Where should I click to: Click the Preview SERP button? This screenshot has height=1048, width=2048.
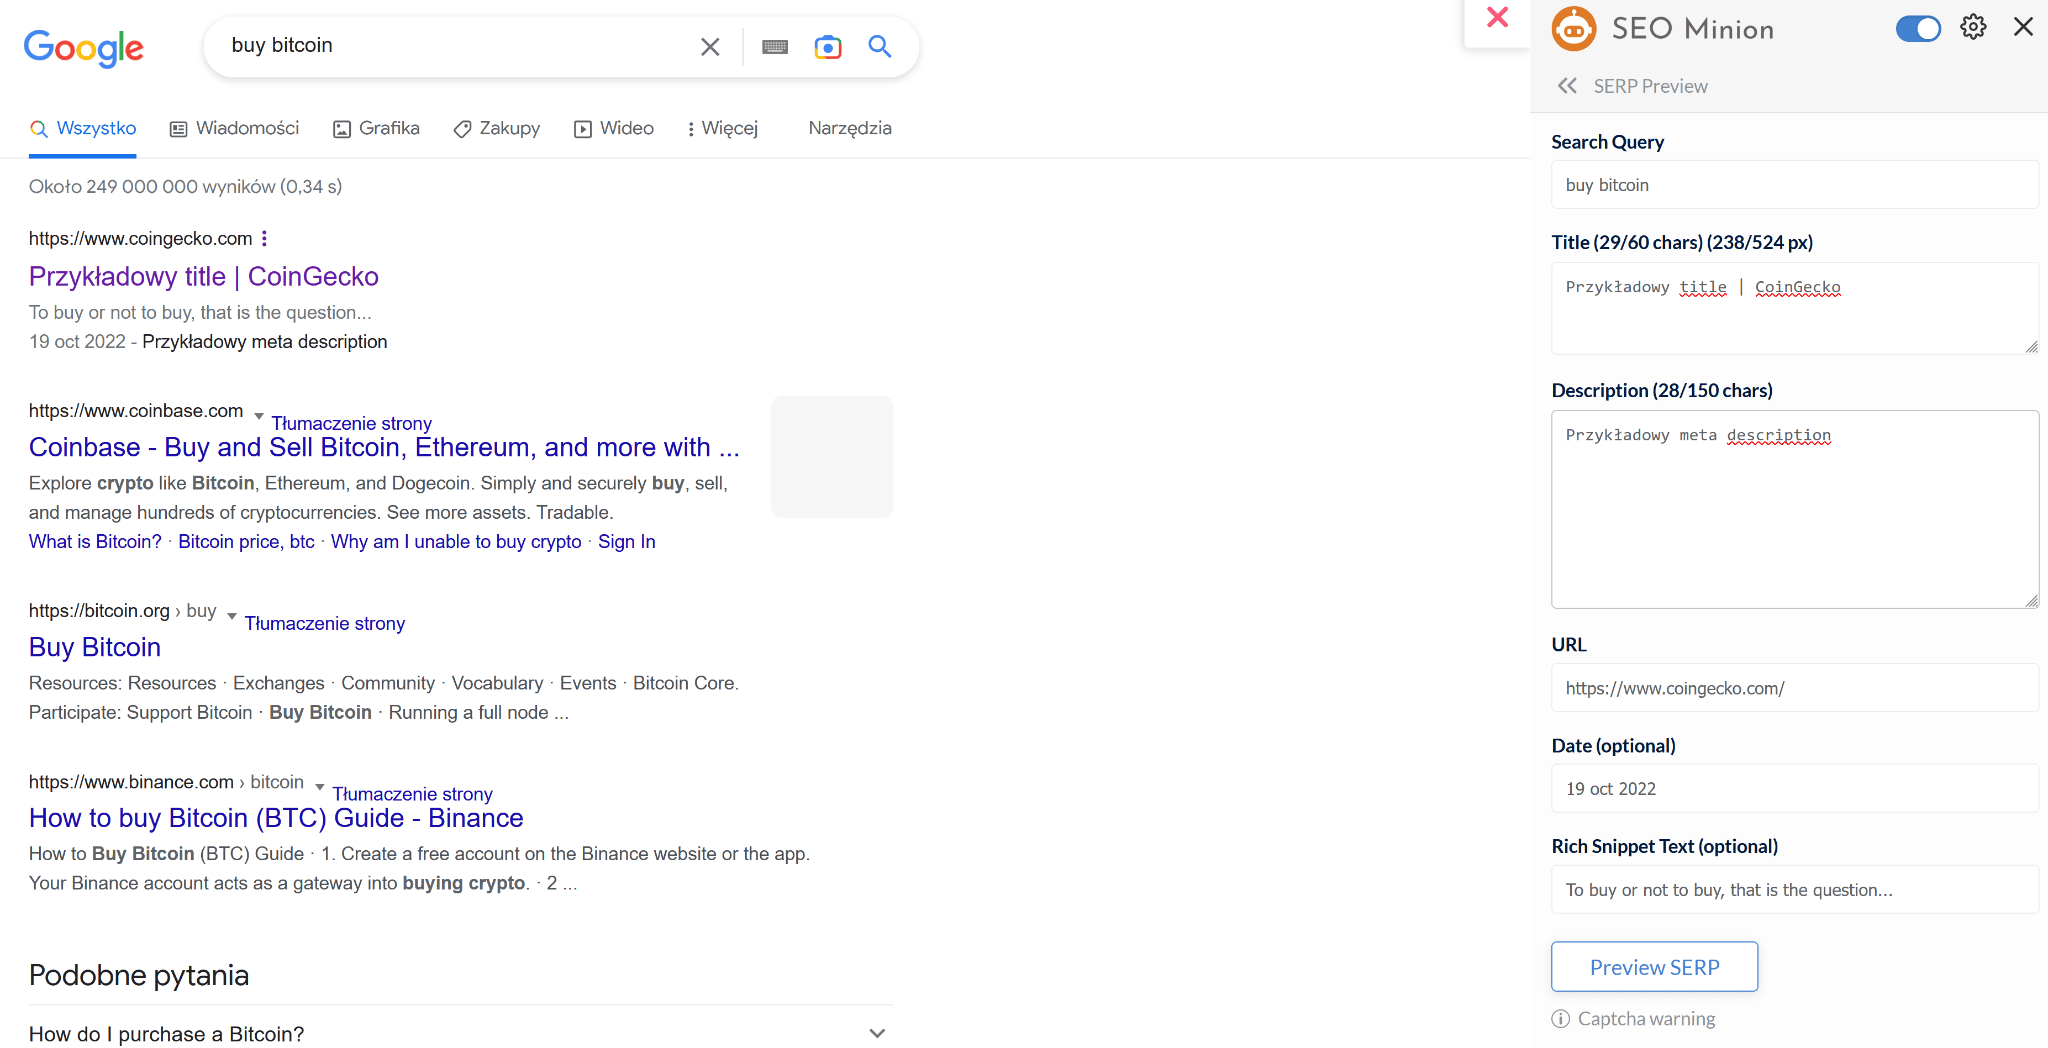(x=1654, y=967)
